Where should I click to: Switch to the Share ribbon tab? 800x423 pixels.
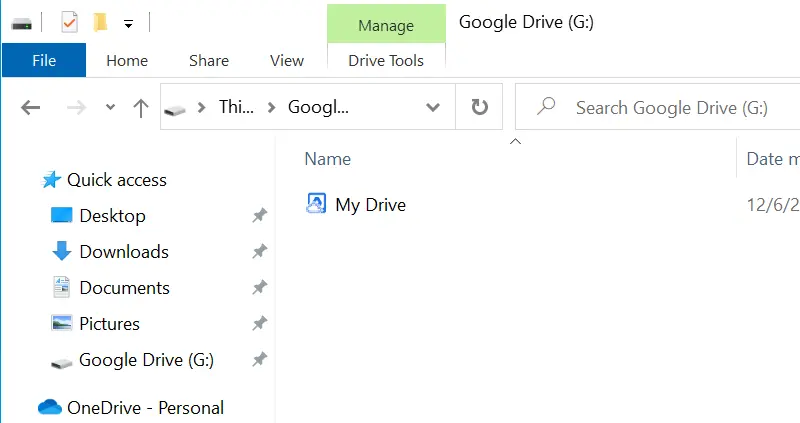tap(209, 60)
